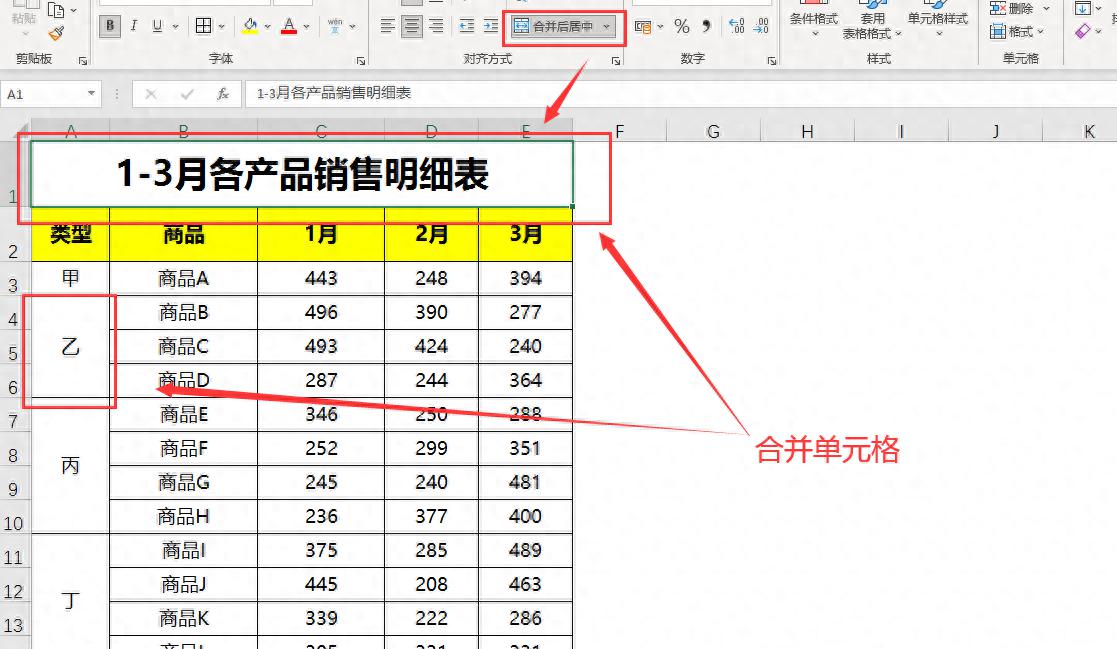Open 对齐方式 alignment dialog launcher

click(x=615, y=61)
